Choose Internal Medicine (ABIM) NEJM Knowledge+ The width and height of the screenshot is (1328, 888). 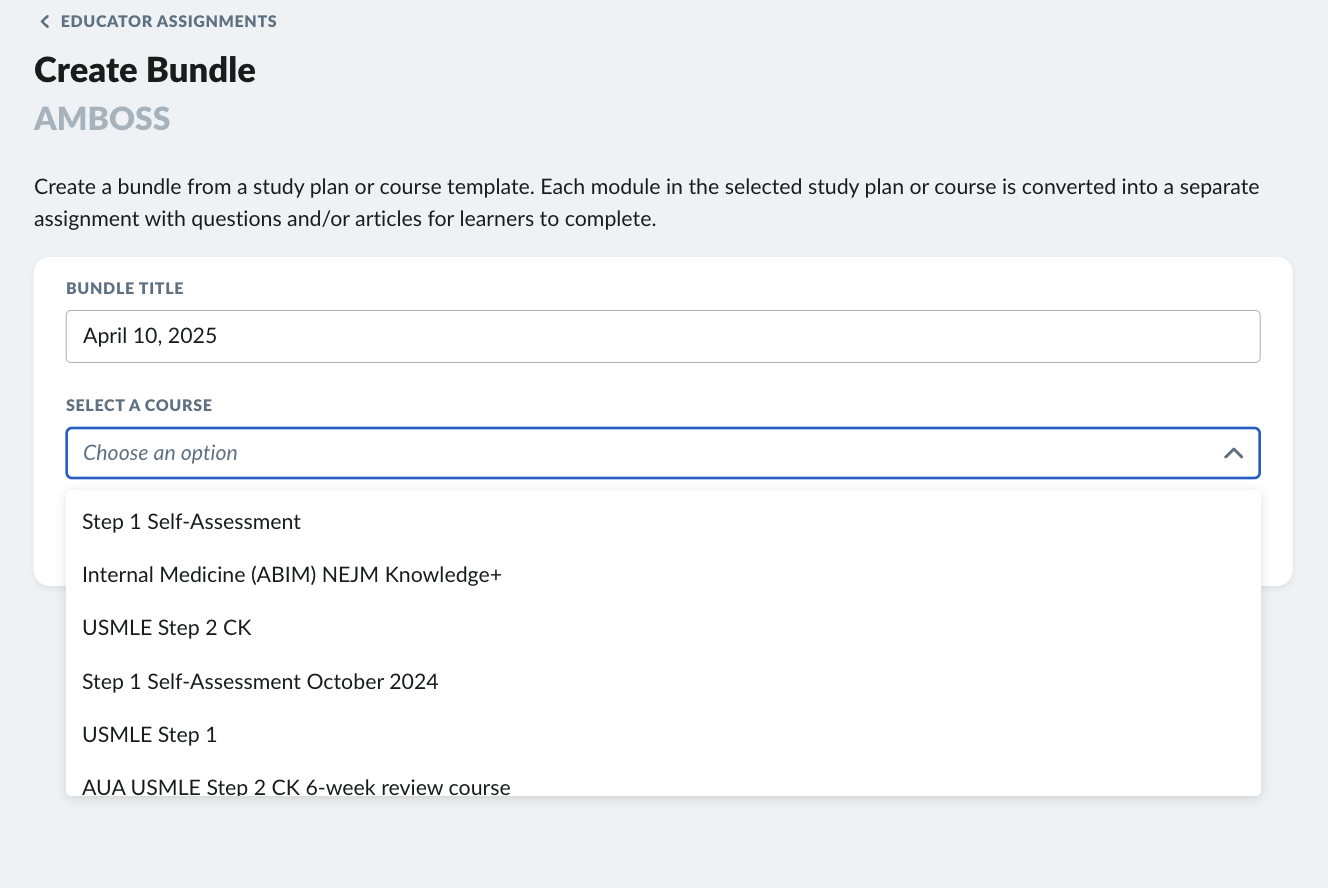[x=663, y=575]
